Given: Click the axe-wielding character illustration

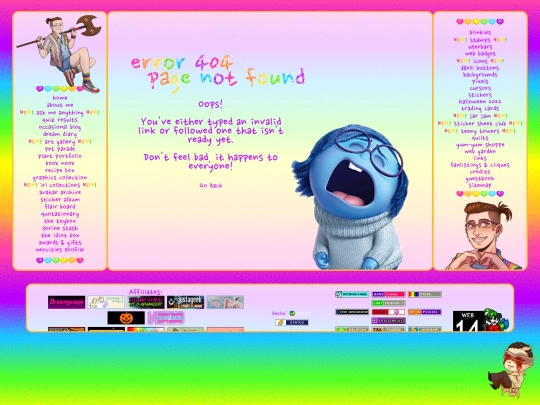Looking at the screenshot, I should click(59, 54).
